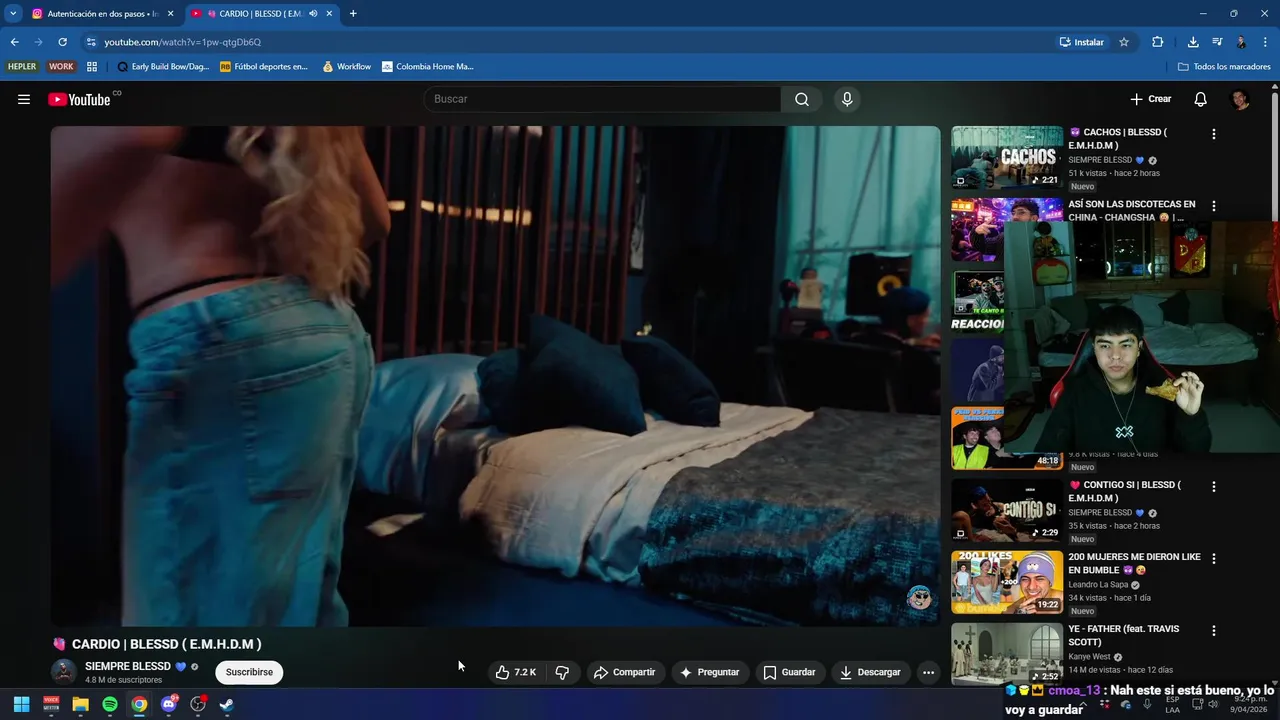Open YouTube notifications bell

[1201, 99]
